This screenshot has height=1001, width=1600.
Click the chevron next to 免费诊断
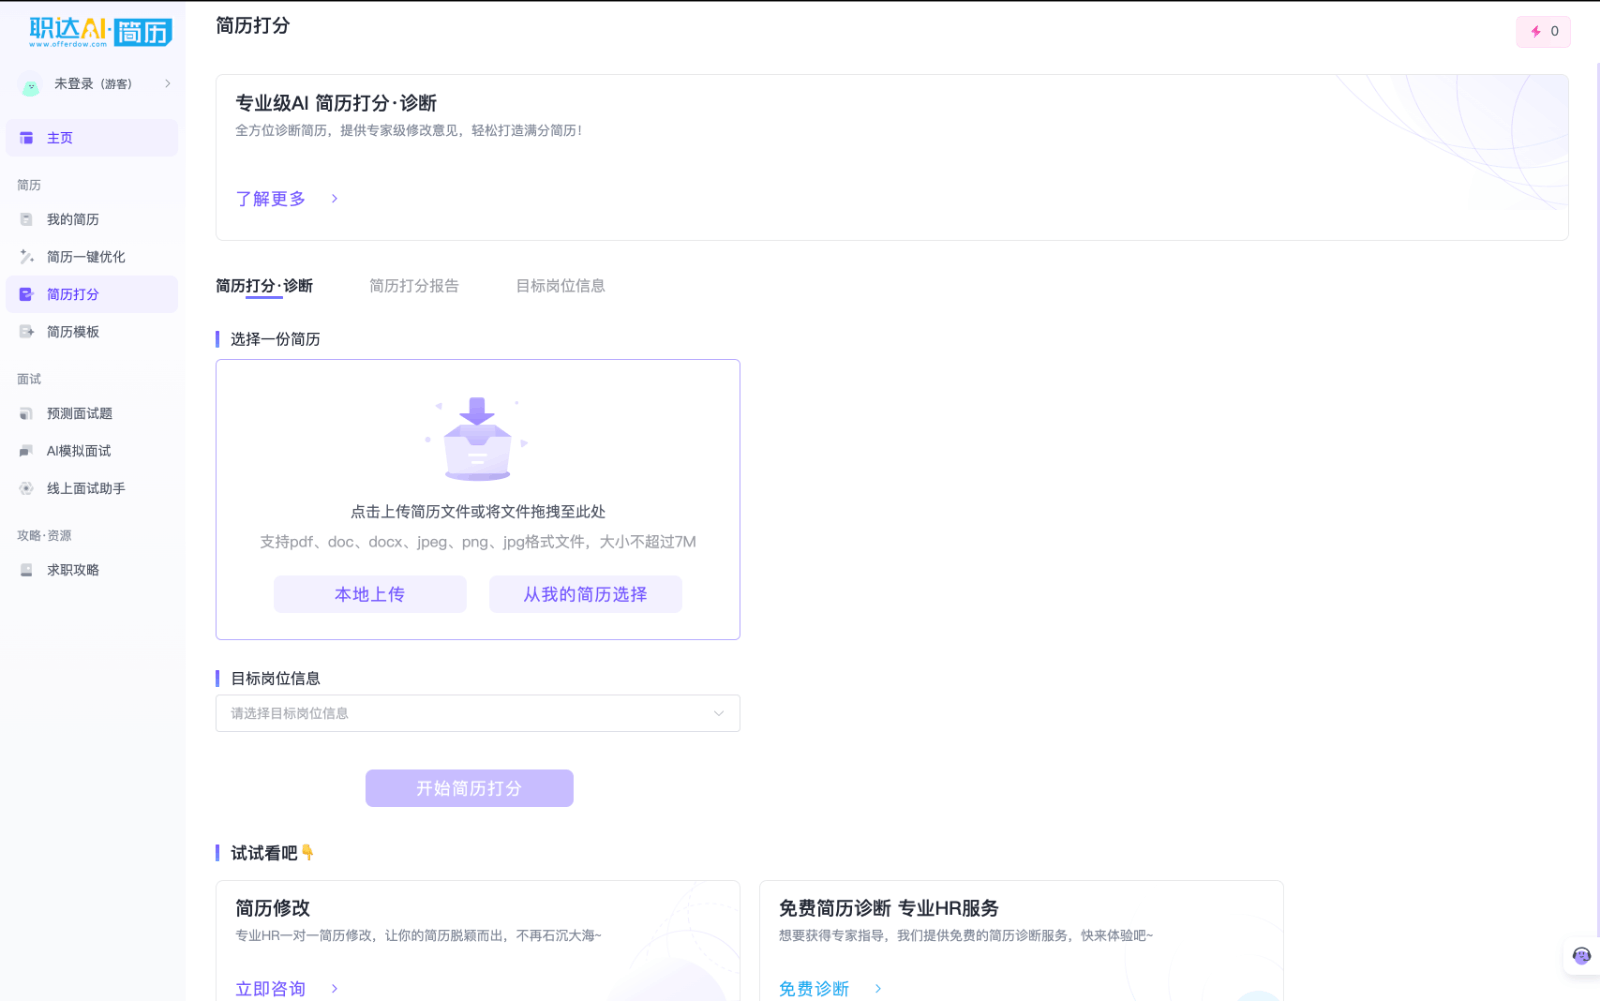(878, 989)
